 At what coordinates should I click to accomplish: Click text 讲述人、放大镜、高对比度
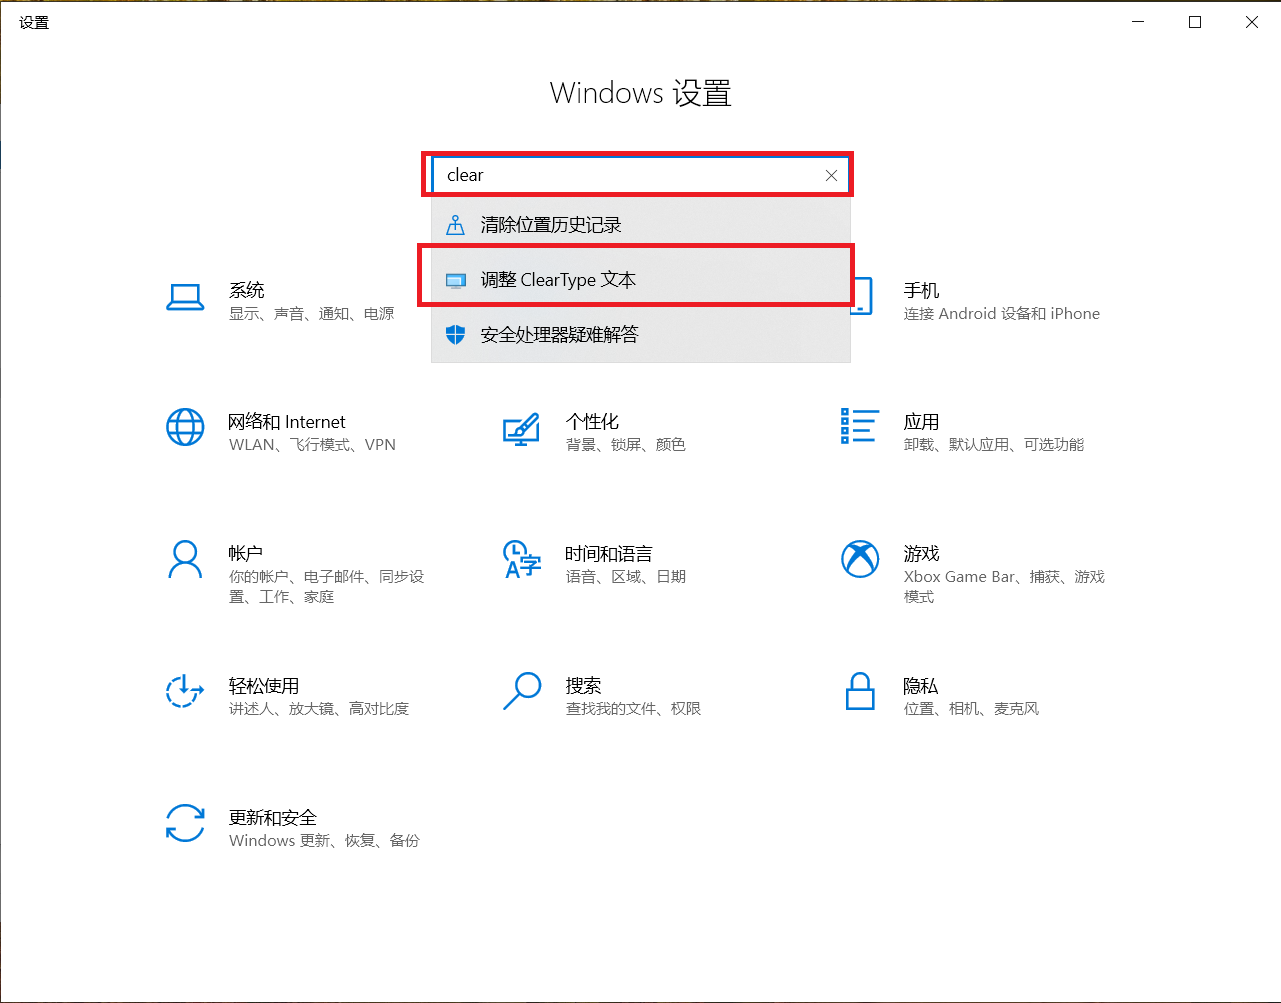point(319,709)
